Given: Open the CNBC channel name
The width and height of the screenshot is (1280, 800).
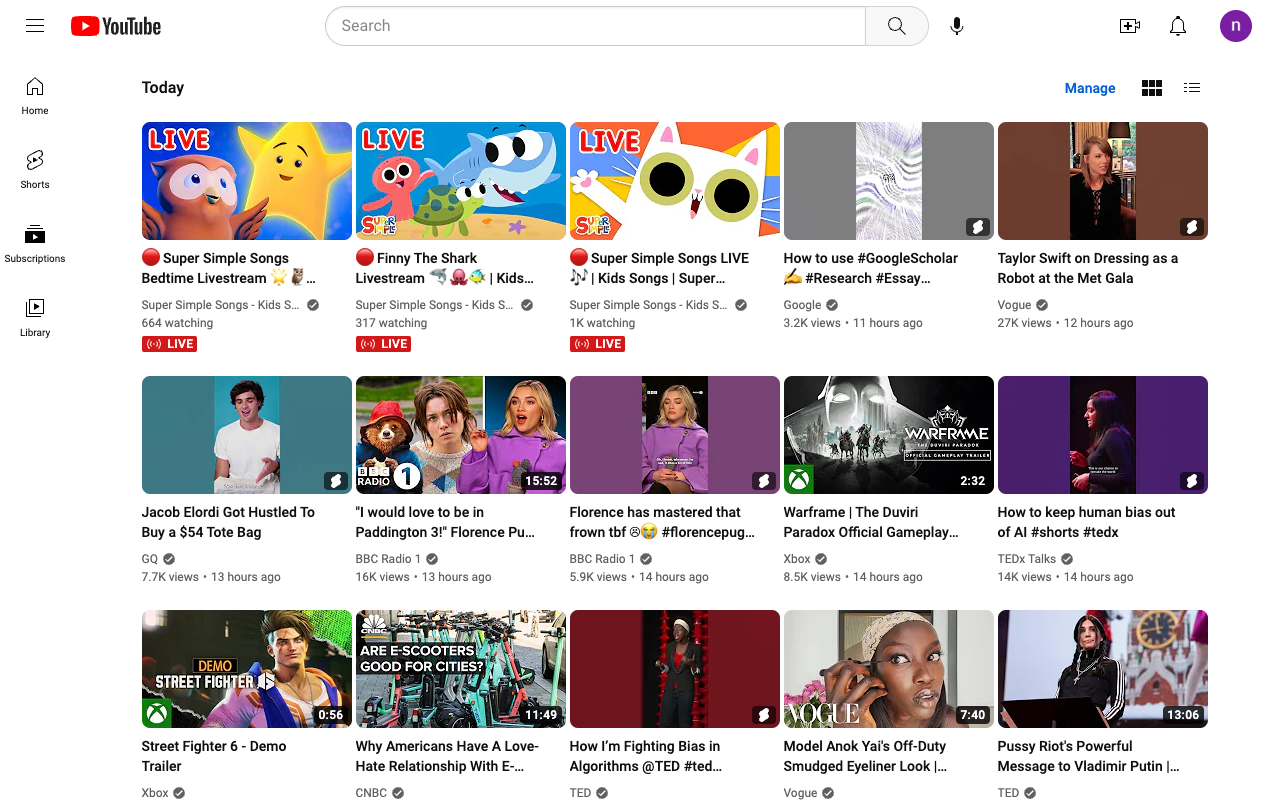Looking at the screenshot, I should coord(372,793).
